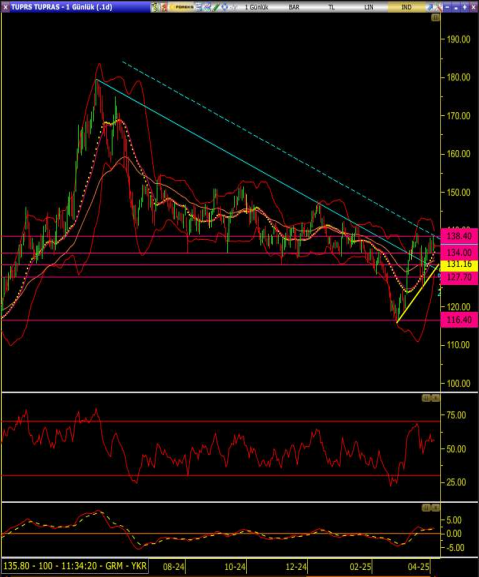Click the yellow 131.16 current price label
This screenshot has width=479, height=577.
click(x=459, y=264)
